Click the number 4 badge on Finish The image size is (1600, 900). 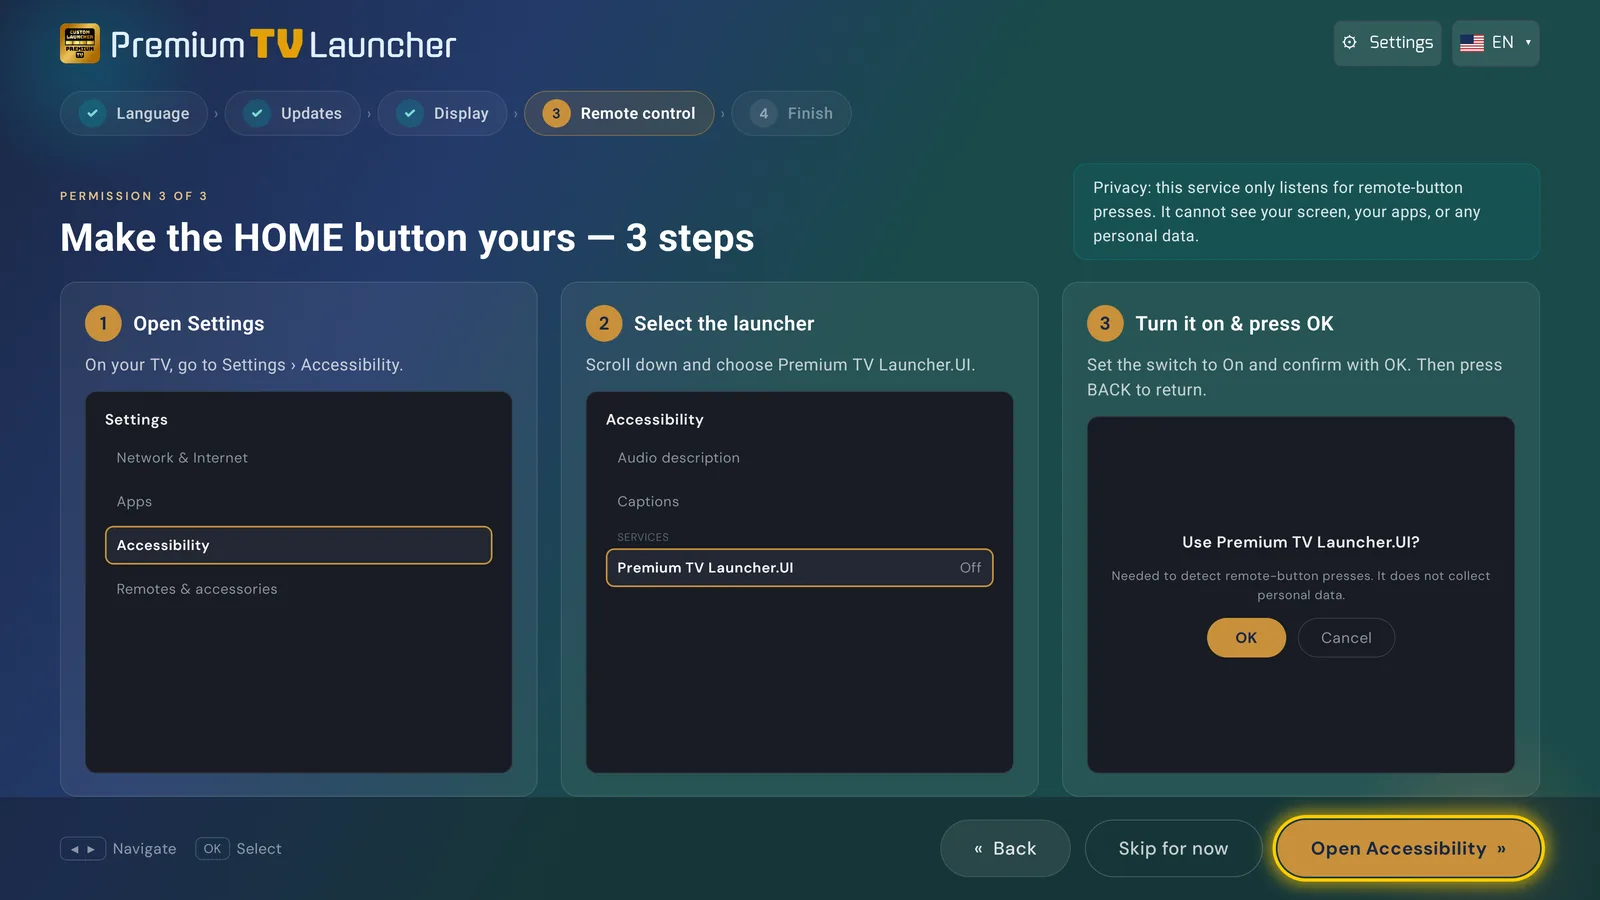pos(763,113)
